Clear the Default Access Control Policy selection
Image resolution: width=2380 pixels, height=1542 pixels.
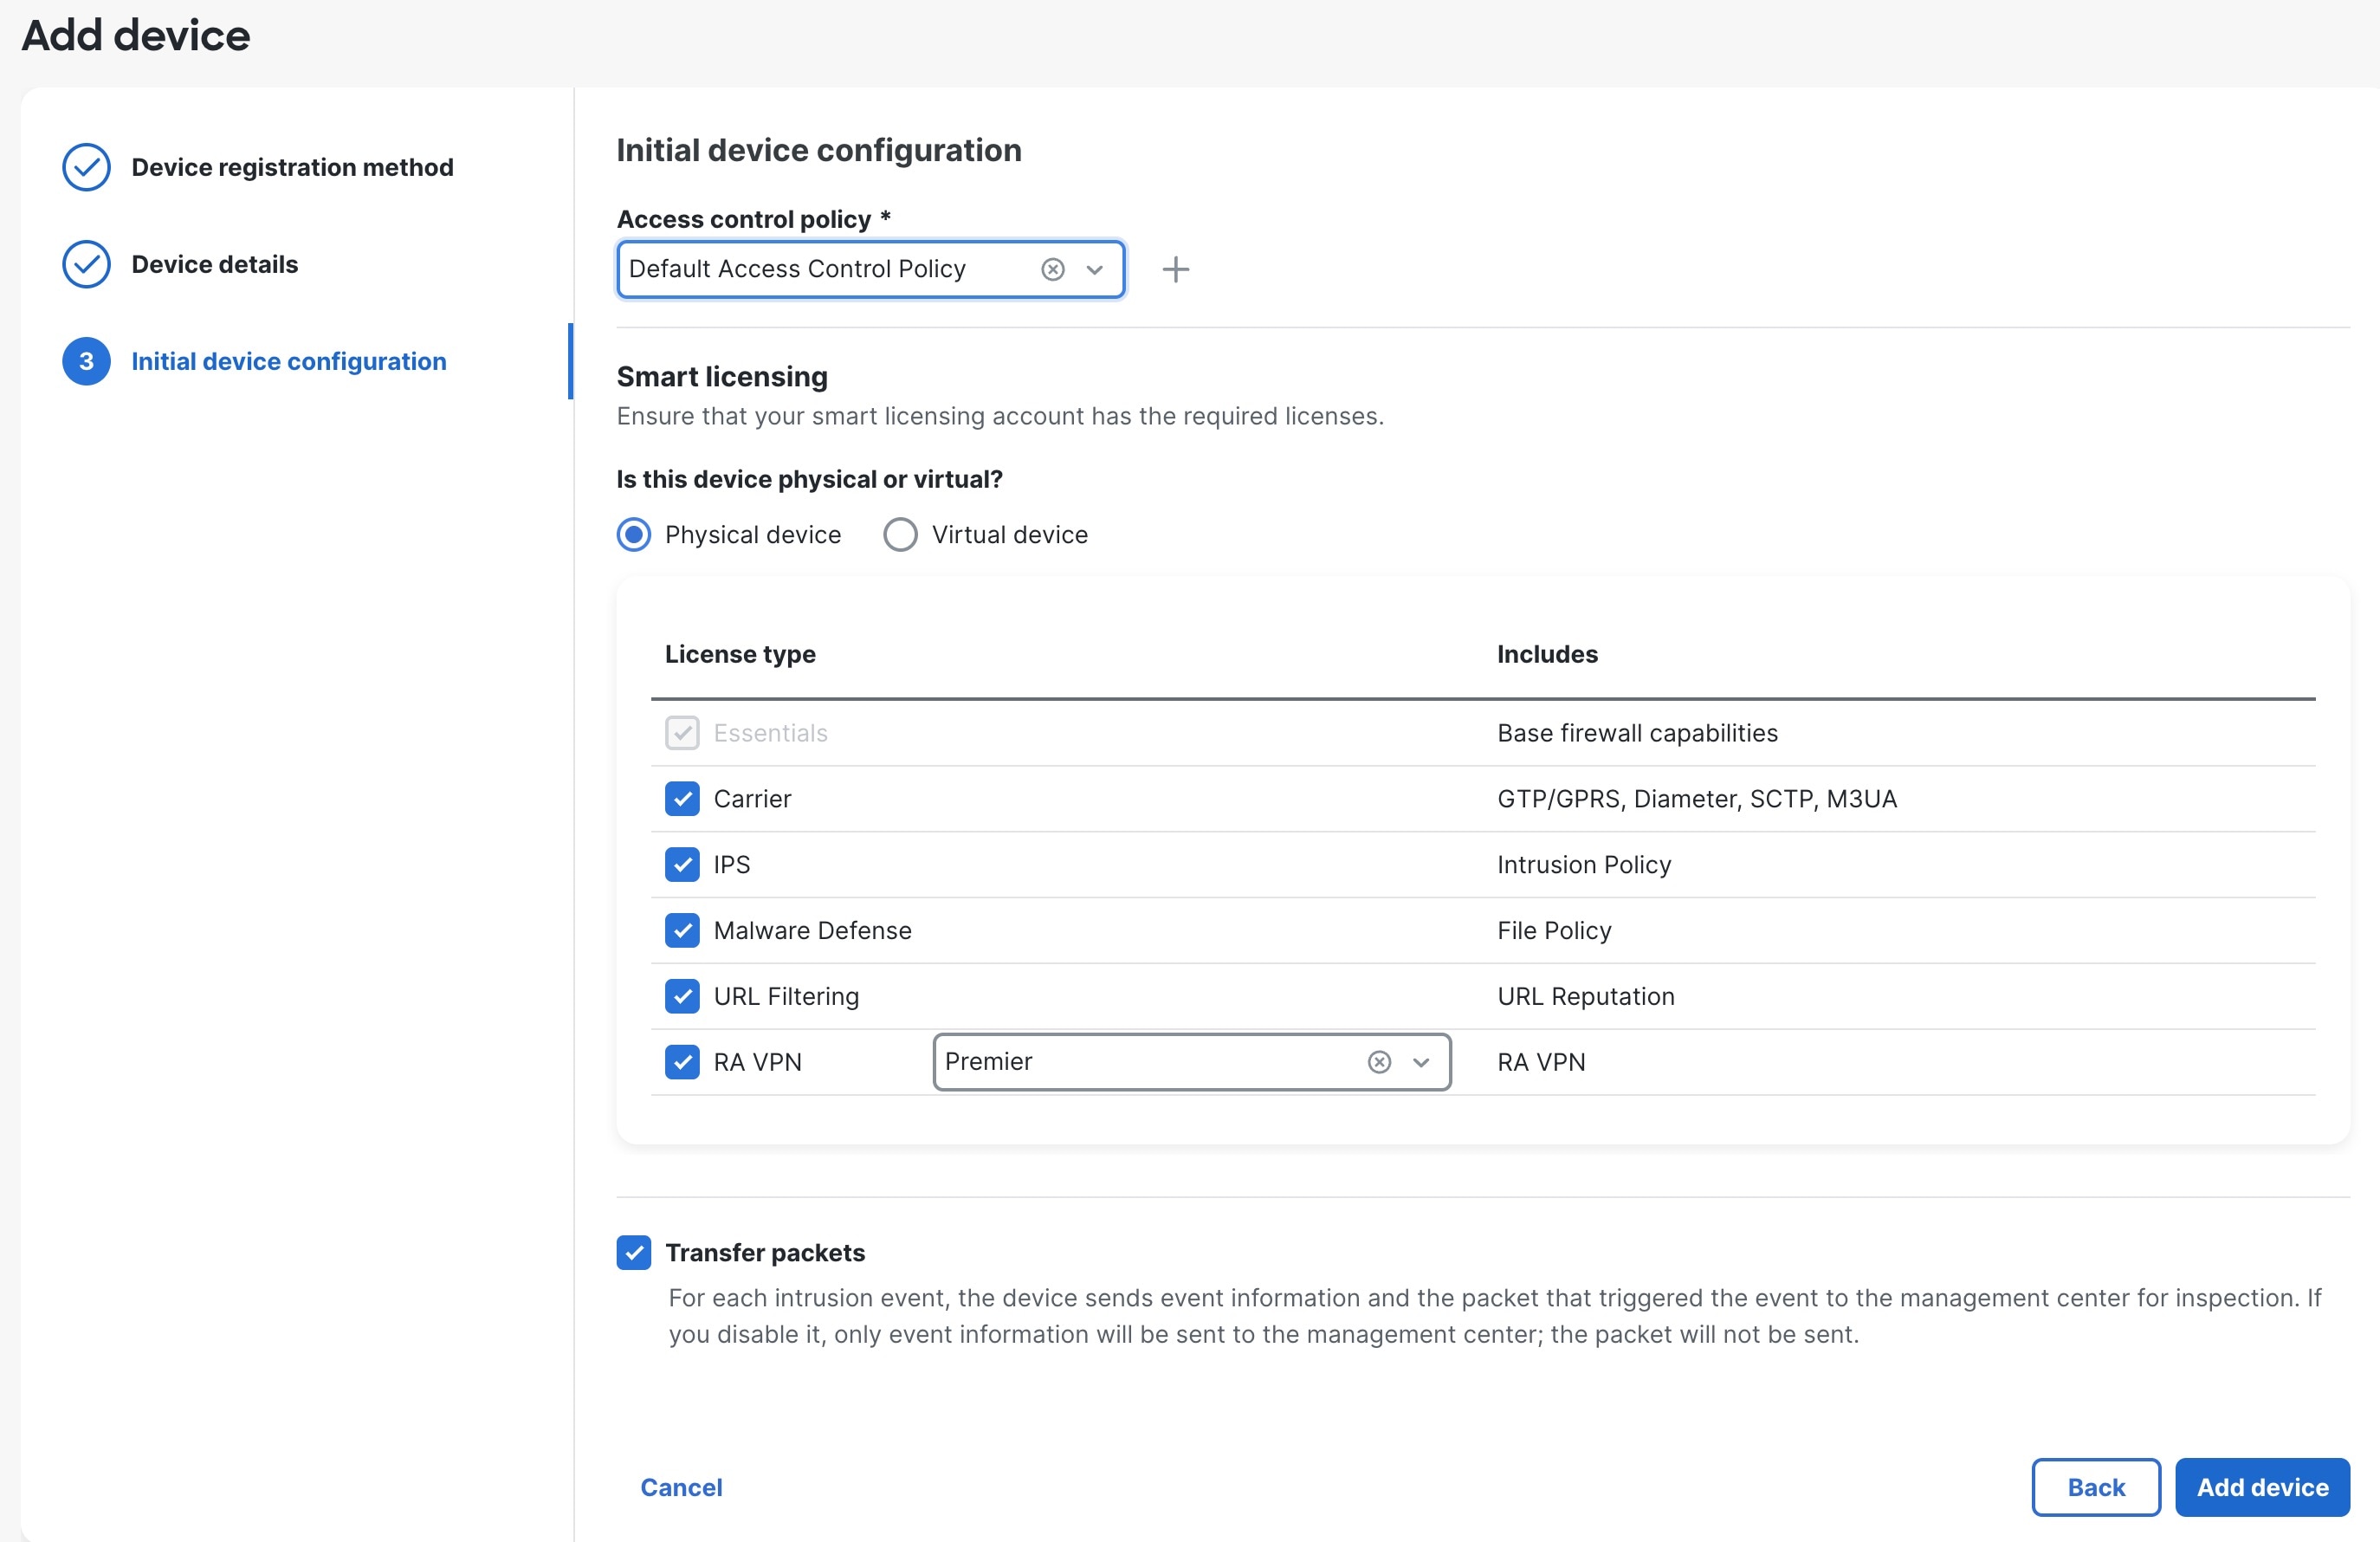pyautogui.click(x=1053, y=269)
